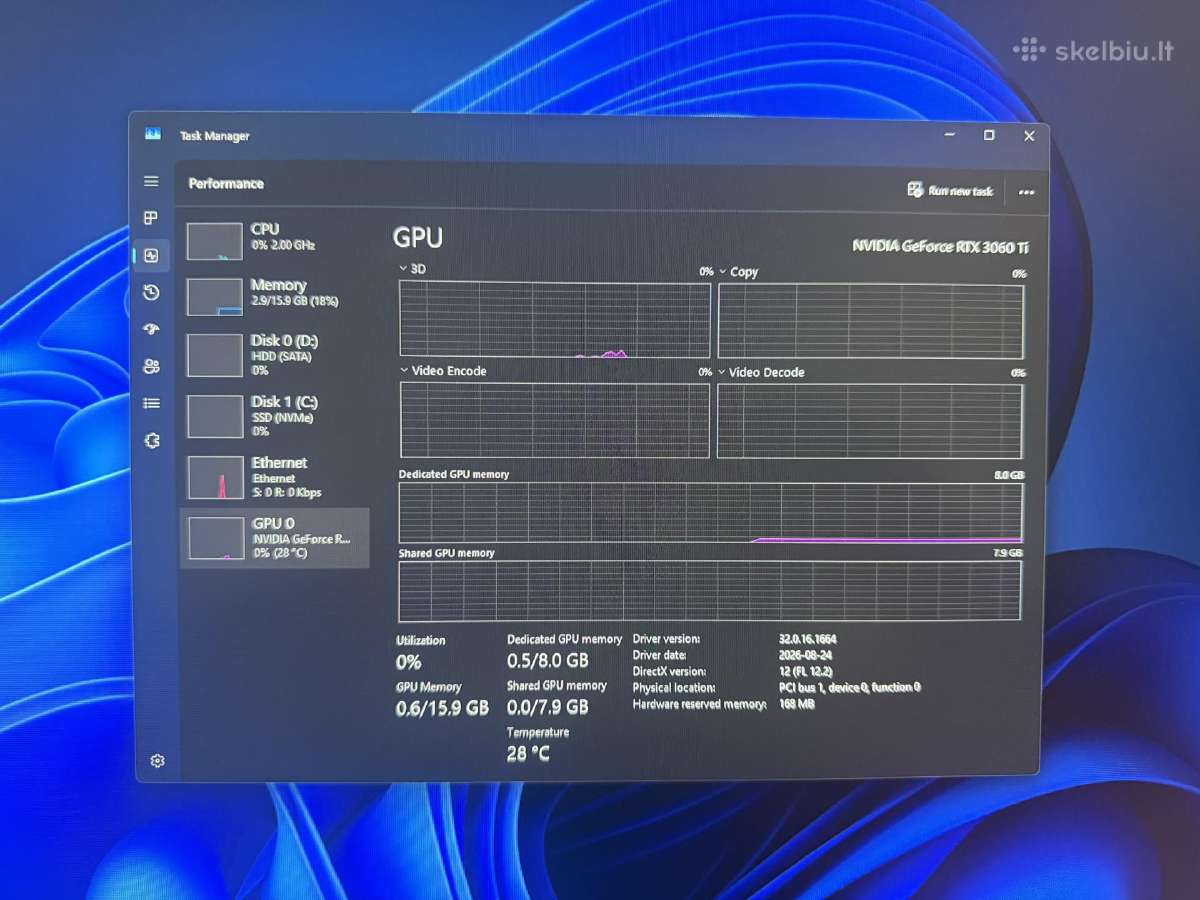Click the Run new task button
This screenshot has height=900, width=1200.
950,190
